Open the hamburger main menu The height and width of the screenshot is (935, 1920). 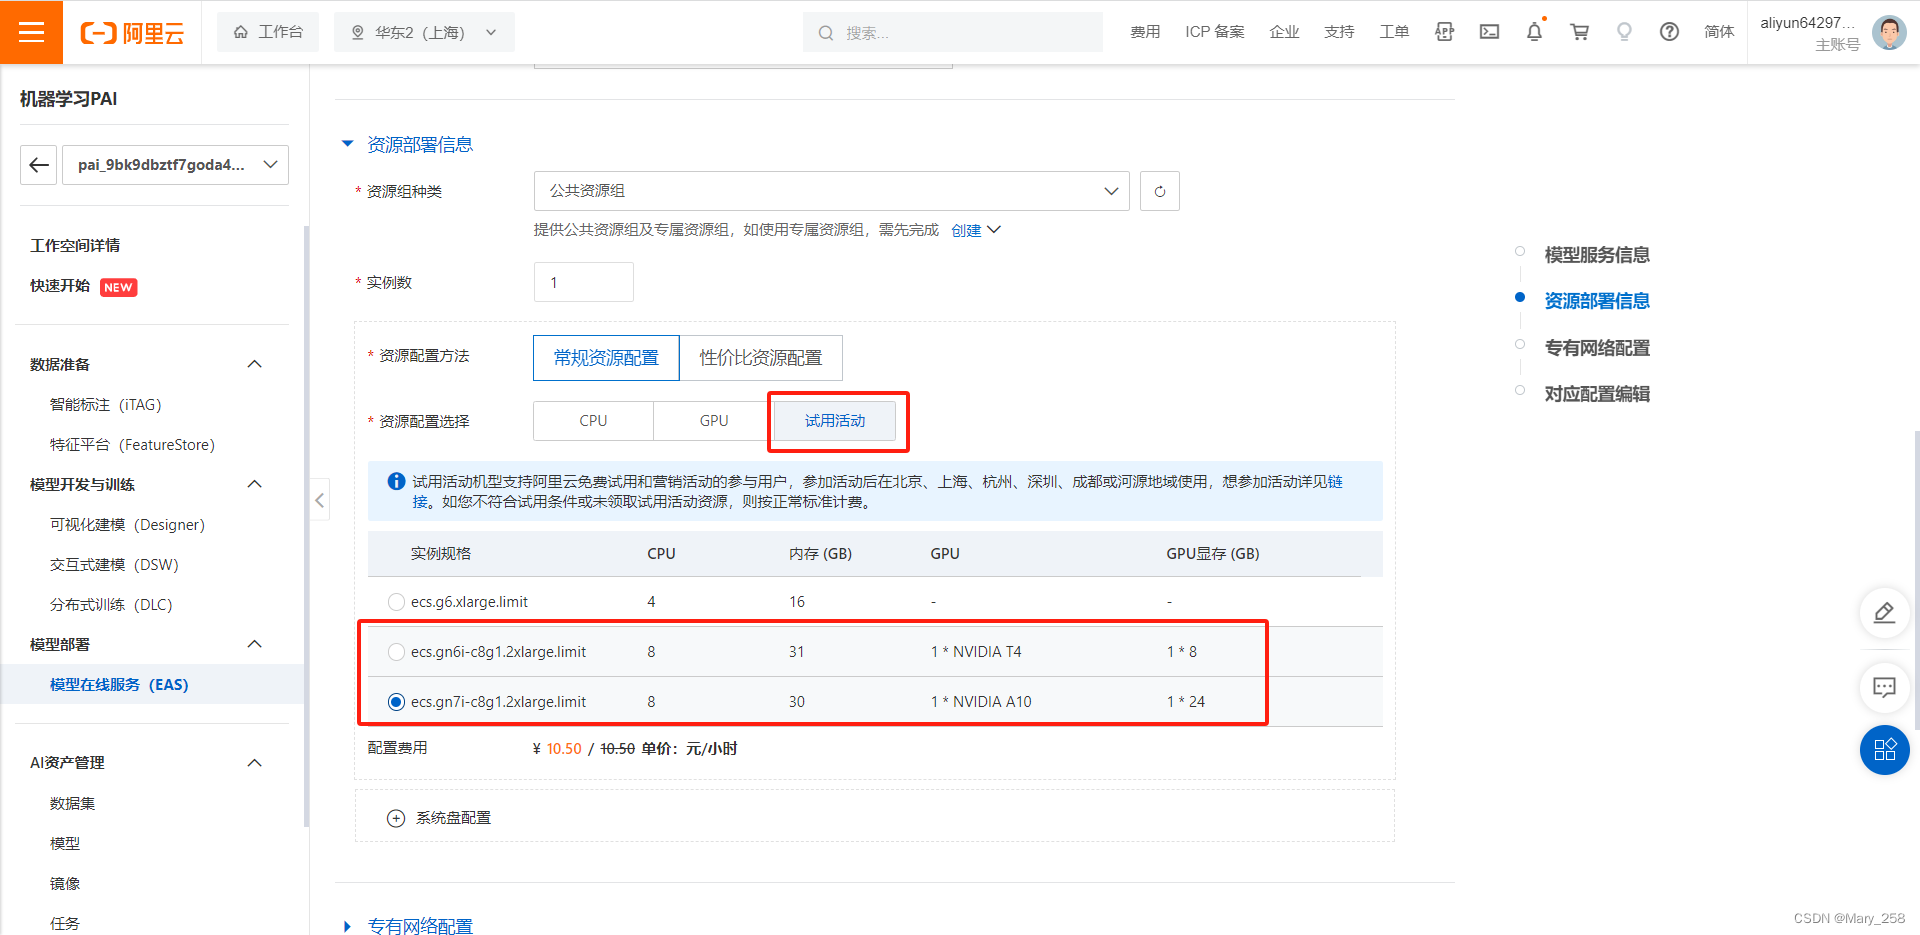point(31,32)
